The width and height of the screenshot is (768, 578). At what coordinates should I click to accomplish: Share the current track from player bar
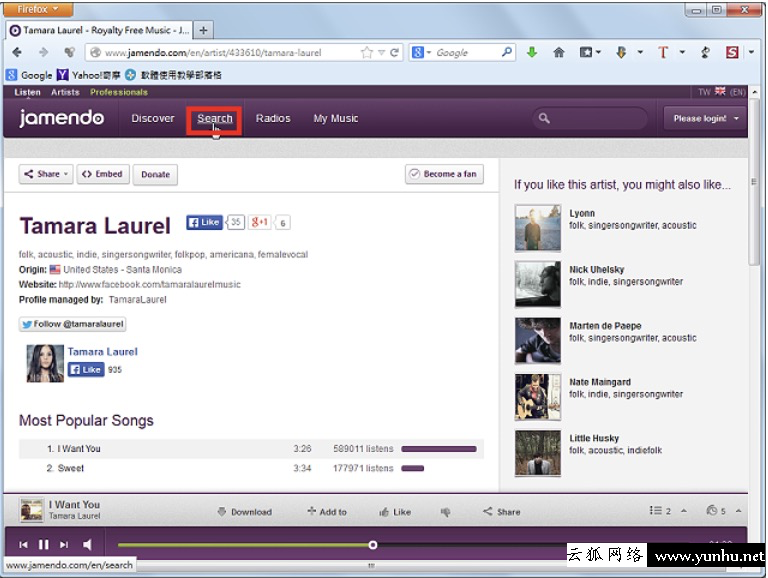502,512
